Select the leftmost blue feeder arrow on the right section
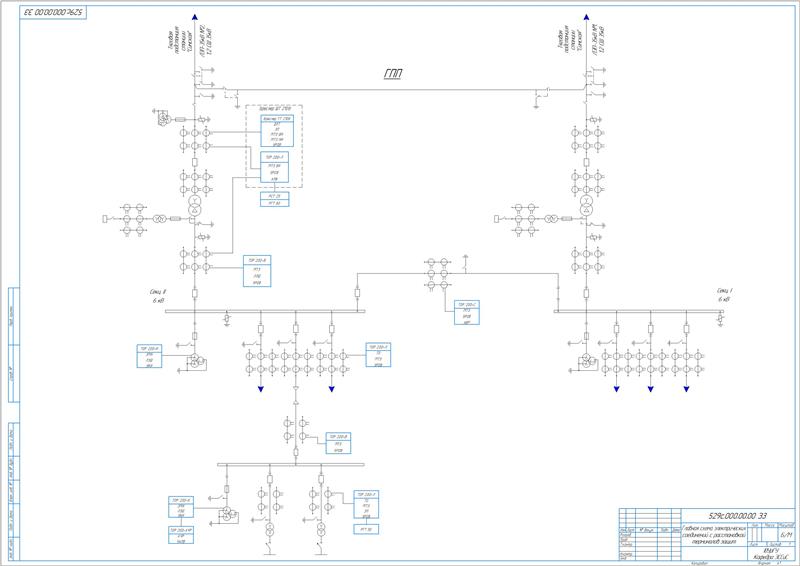Image resolution: width=800 pixels, height=566 pixels. 616,389
